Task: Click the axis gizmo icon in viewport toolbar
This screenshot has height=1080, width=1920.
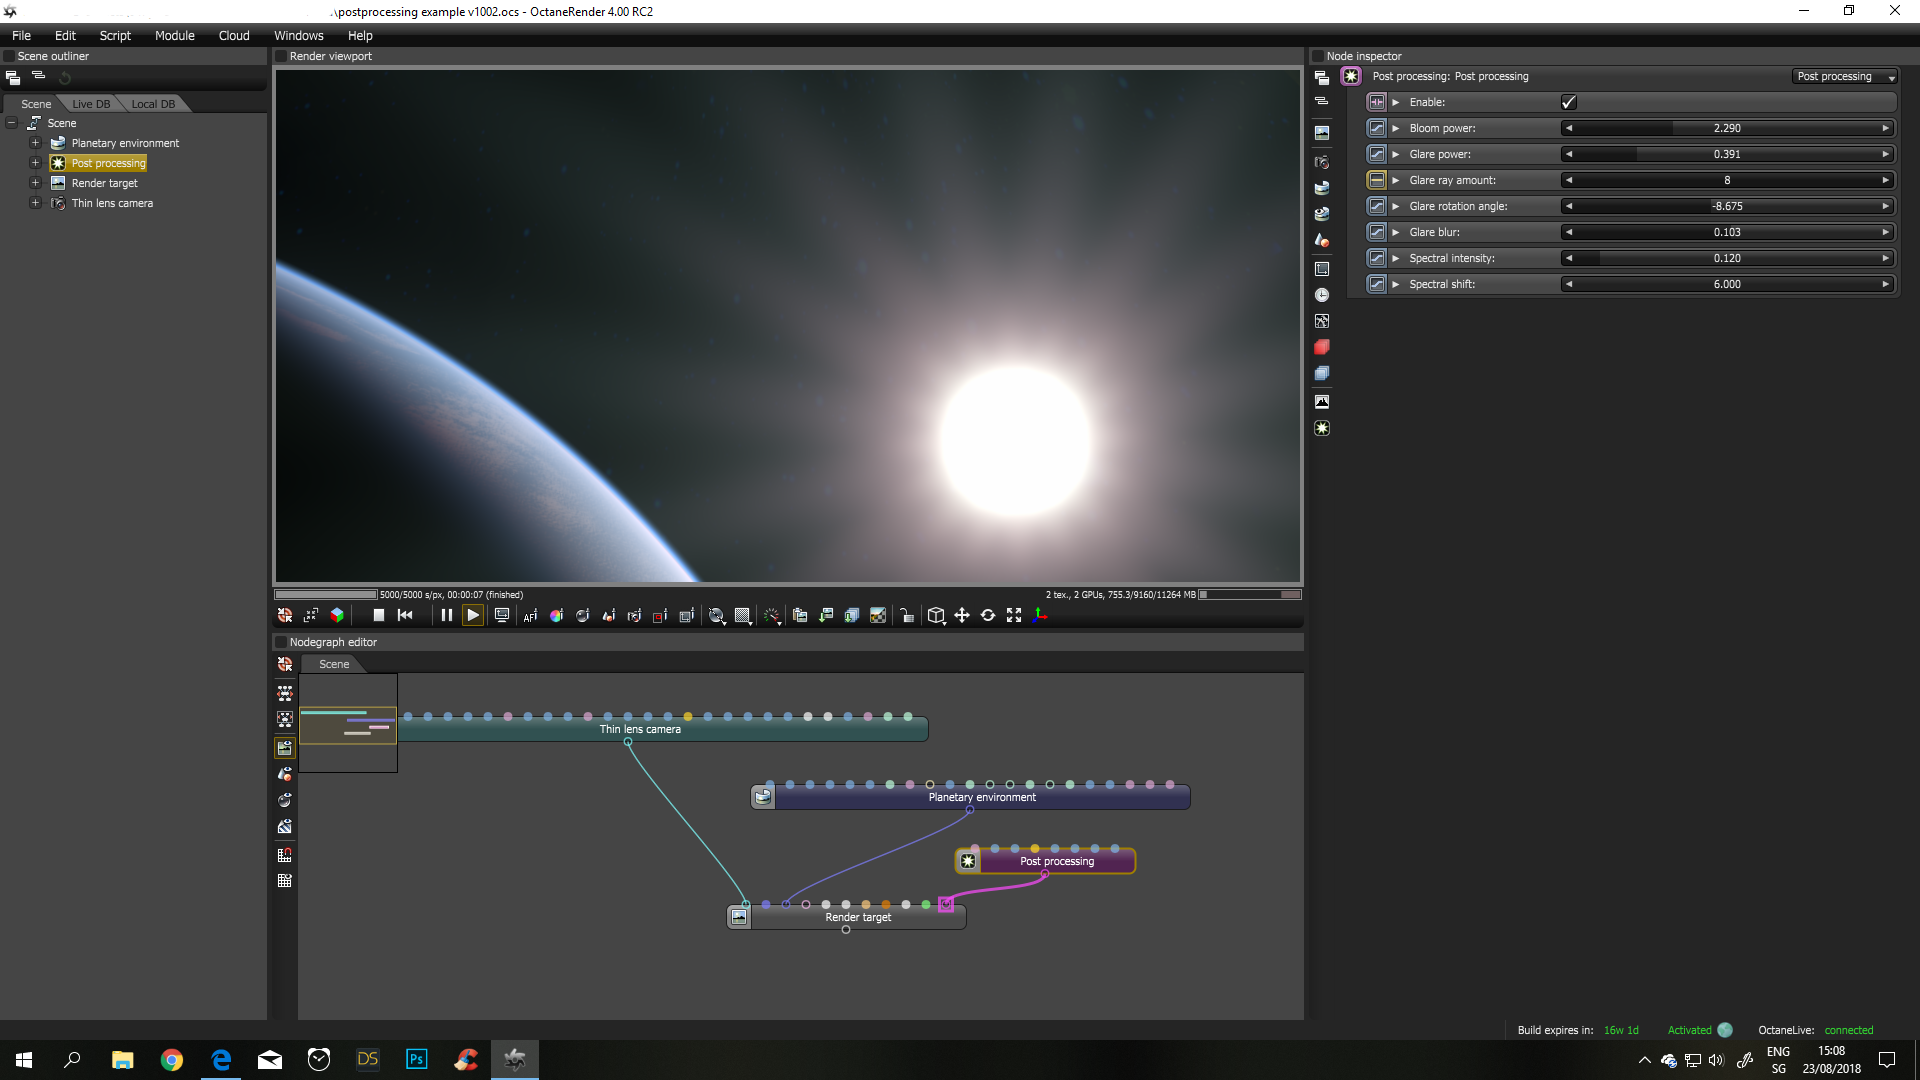Action: (x=1040, y=616)
